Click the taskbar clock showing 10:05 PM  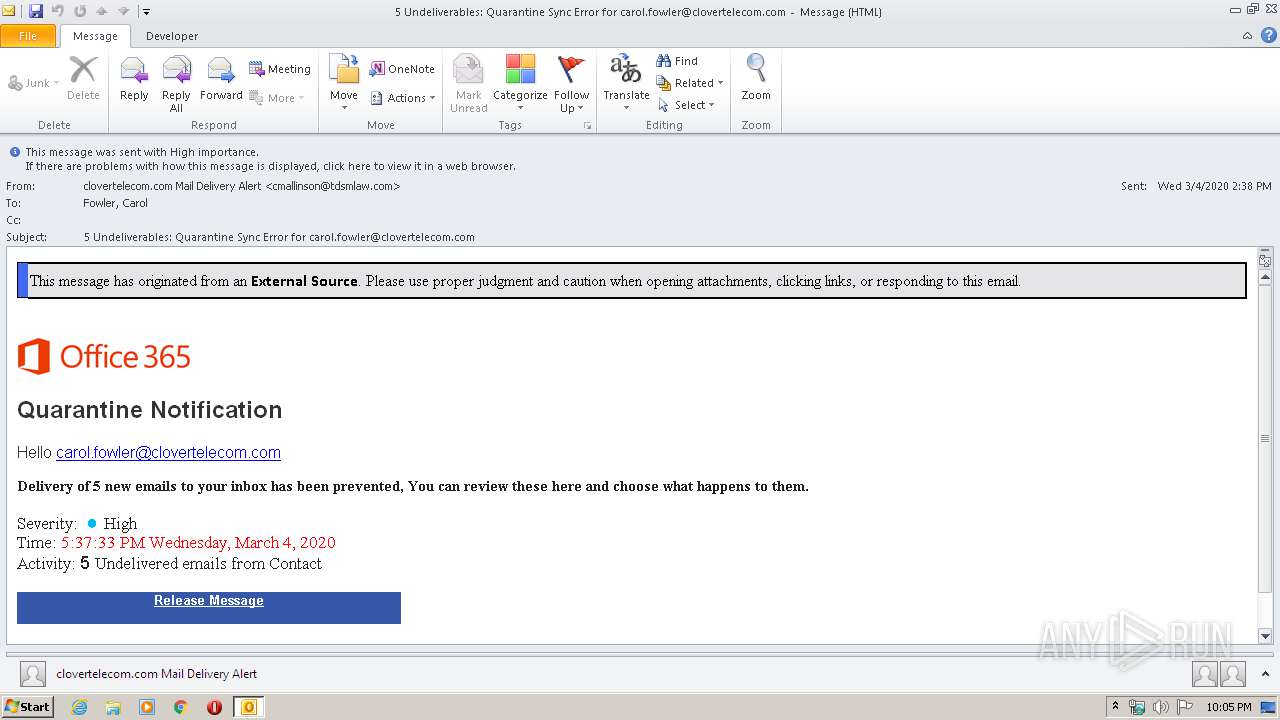click(x=1229, y=707)
